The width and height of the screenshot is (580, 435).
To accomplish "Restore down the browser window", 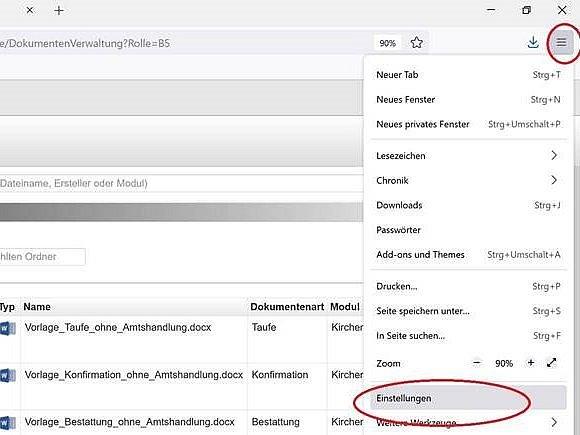I will pos(526,10).
